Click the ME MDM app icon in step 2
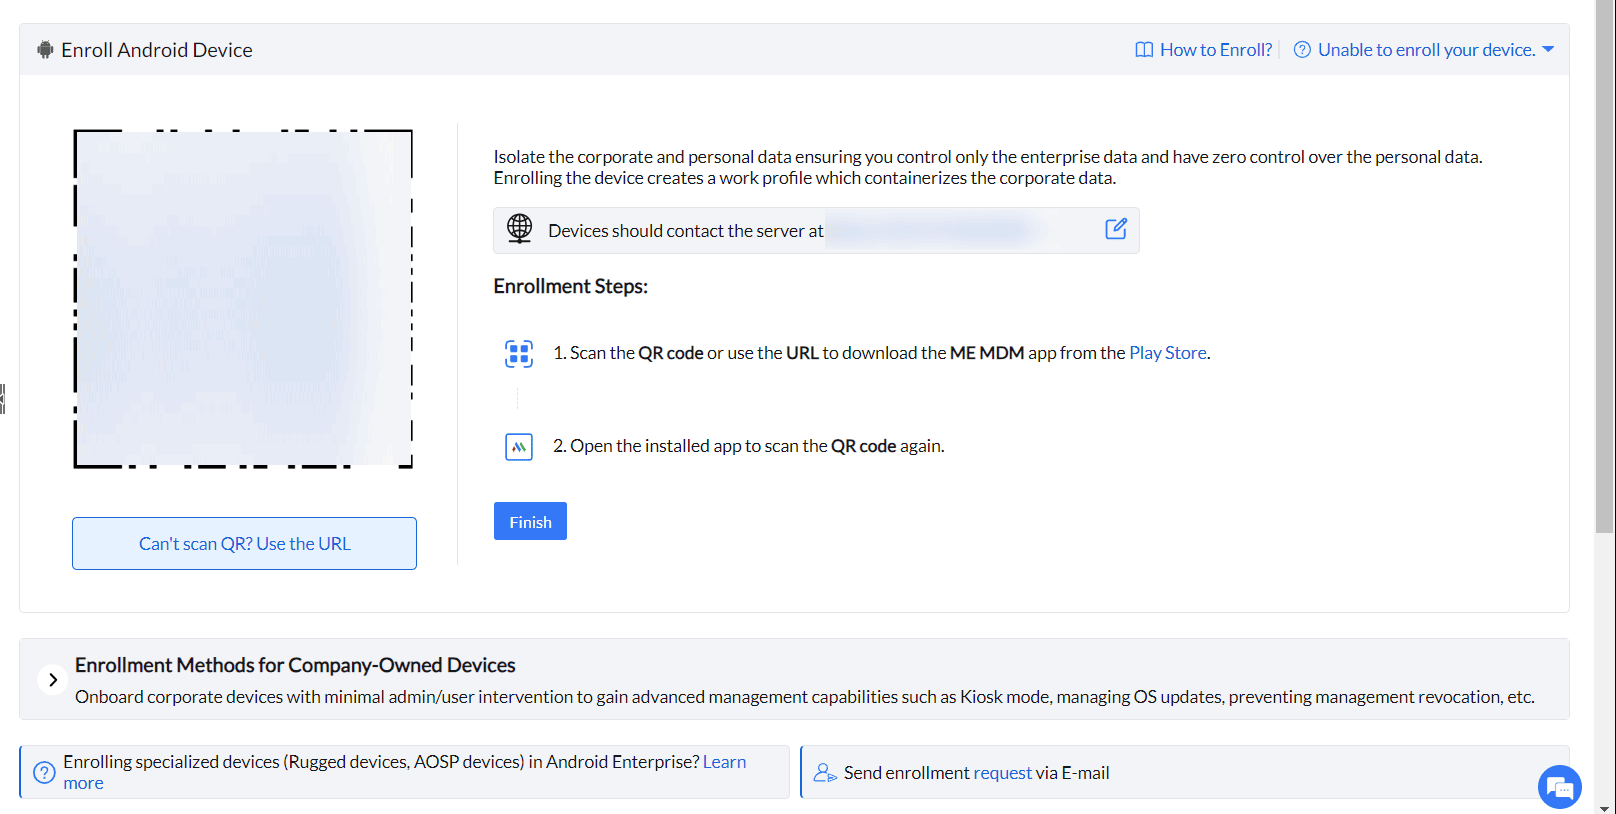Screen dimensions: 1616x814 519,446
